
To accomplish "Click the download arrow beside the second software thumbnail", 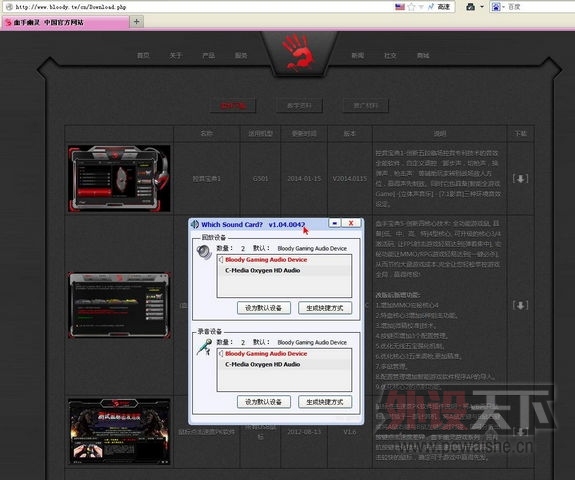I will [x=520, y=305].
